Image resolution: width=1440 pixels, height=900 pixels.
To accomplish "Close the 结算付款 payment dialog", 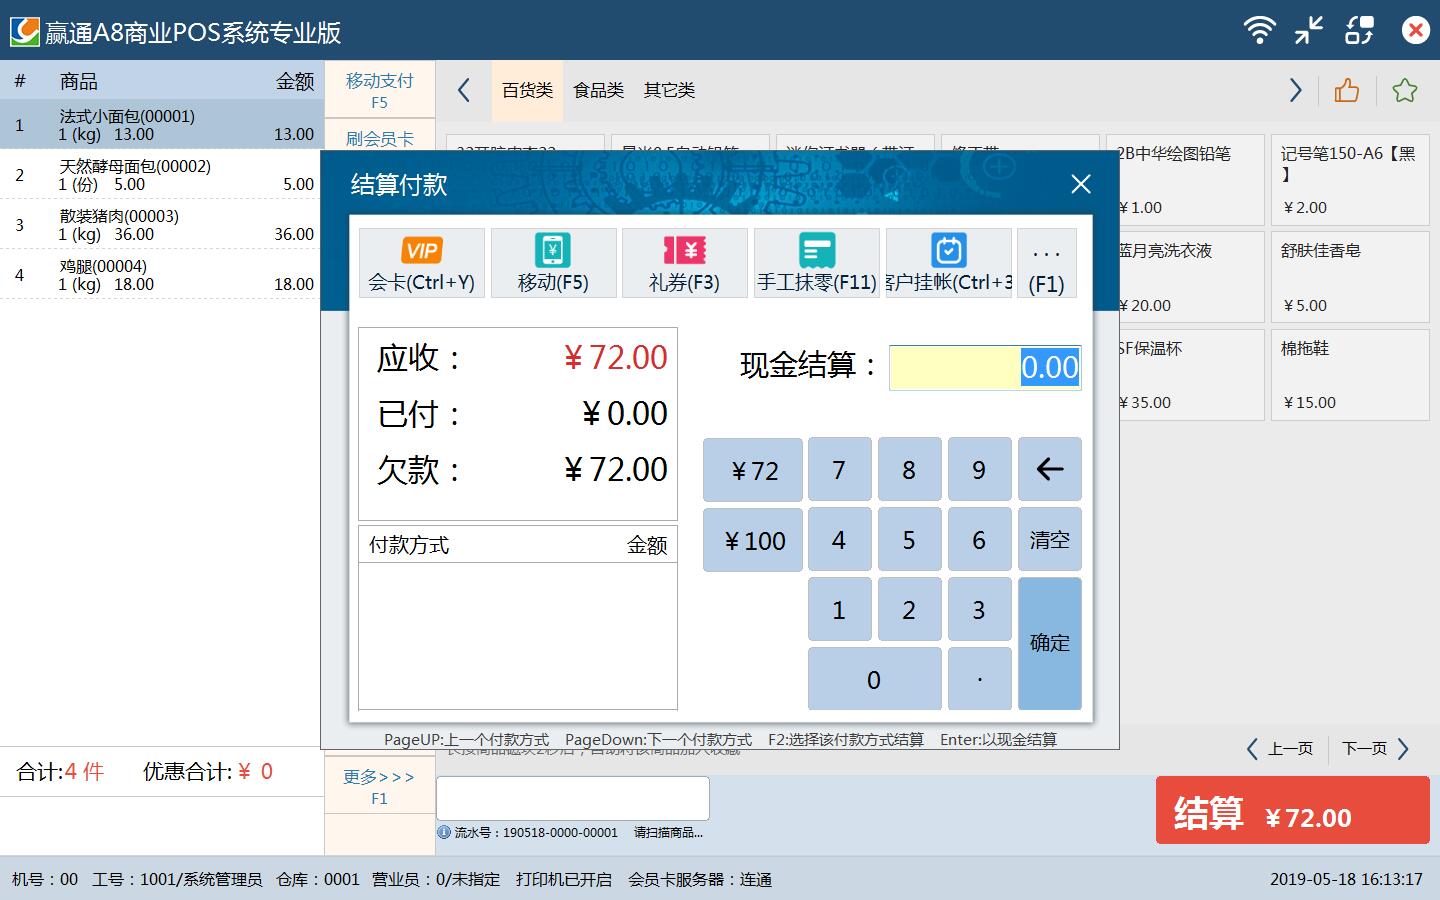I will 1080,184.
